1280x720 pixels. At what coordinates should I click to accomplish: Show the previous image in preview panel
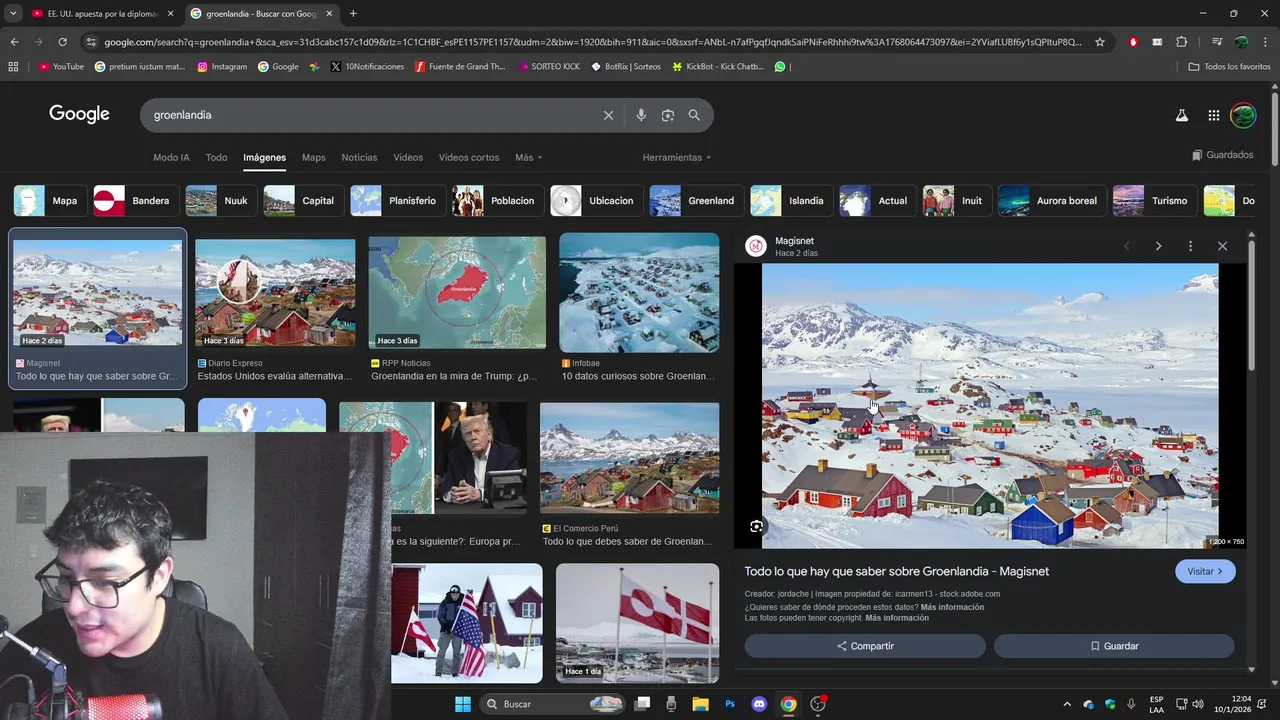1126,246
